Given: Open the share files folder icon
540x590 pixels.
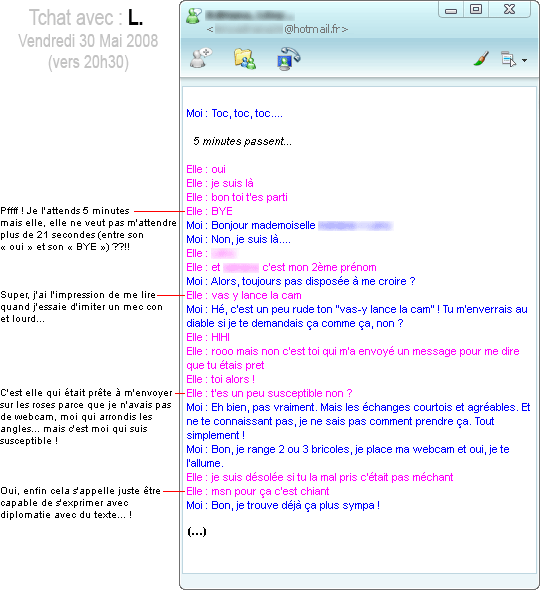Looking at the screenshot, I should tap(245, 59).
